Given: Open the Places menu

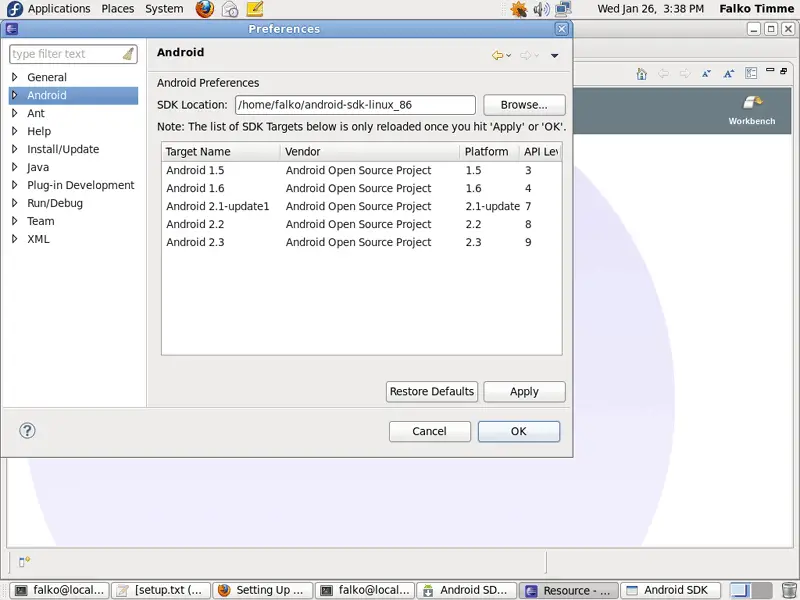Looking at the screenshot, I should [118, 9].
